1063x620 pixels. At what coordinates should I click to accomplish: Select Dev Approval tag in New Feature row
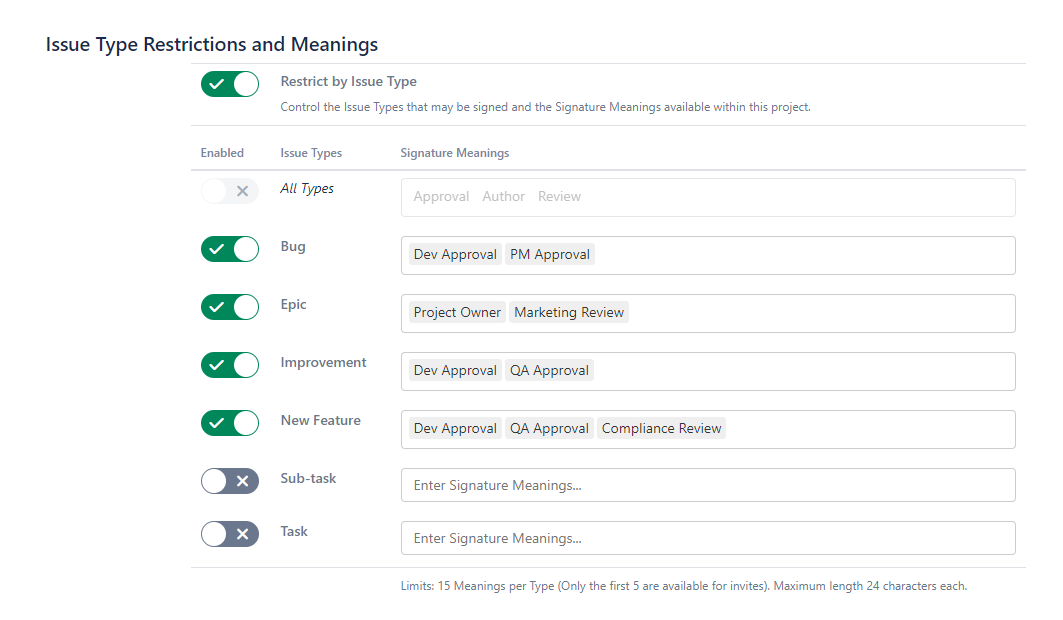click(x=455, y=429)
